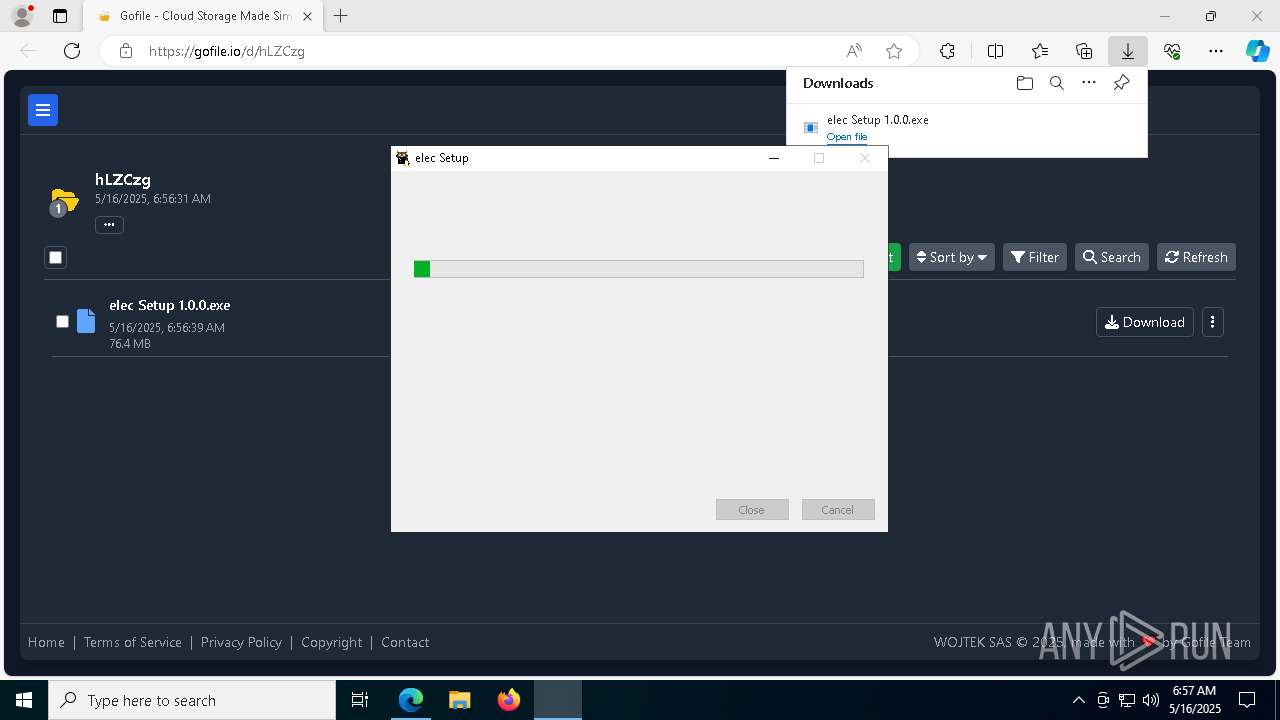This screenshot has height=720, width=1280.
Task: Open File Explorer from taskbar
Action: click(x=460, y=700)
